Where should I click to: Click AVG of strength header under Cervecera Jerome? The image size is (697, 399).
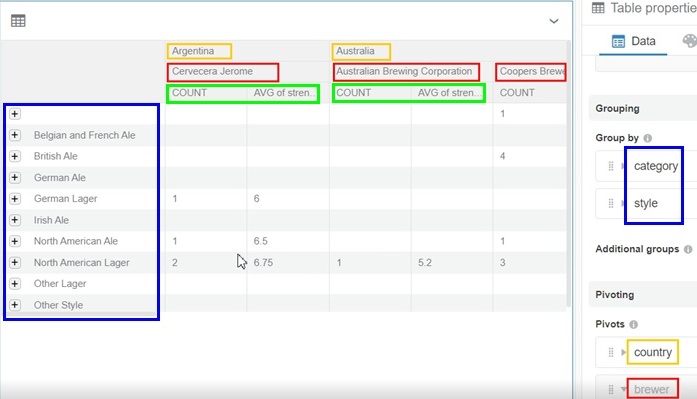click(x=284, y=93)
